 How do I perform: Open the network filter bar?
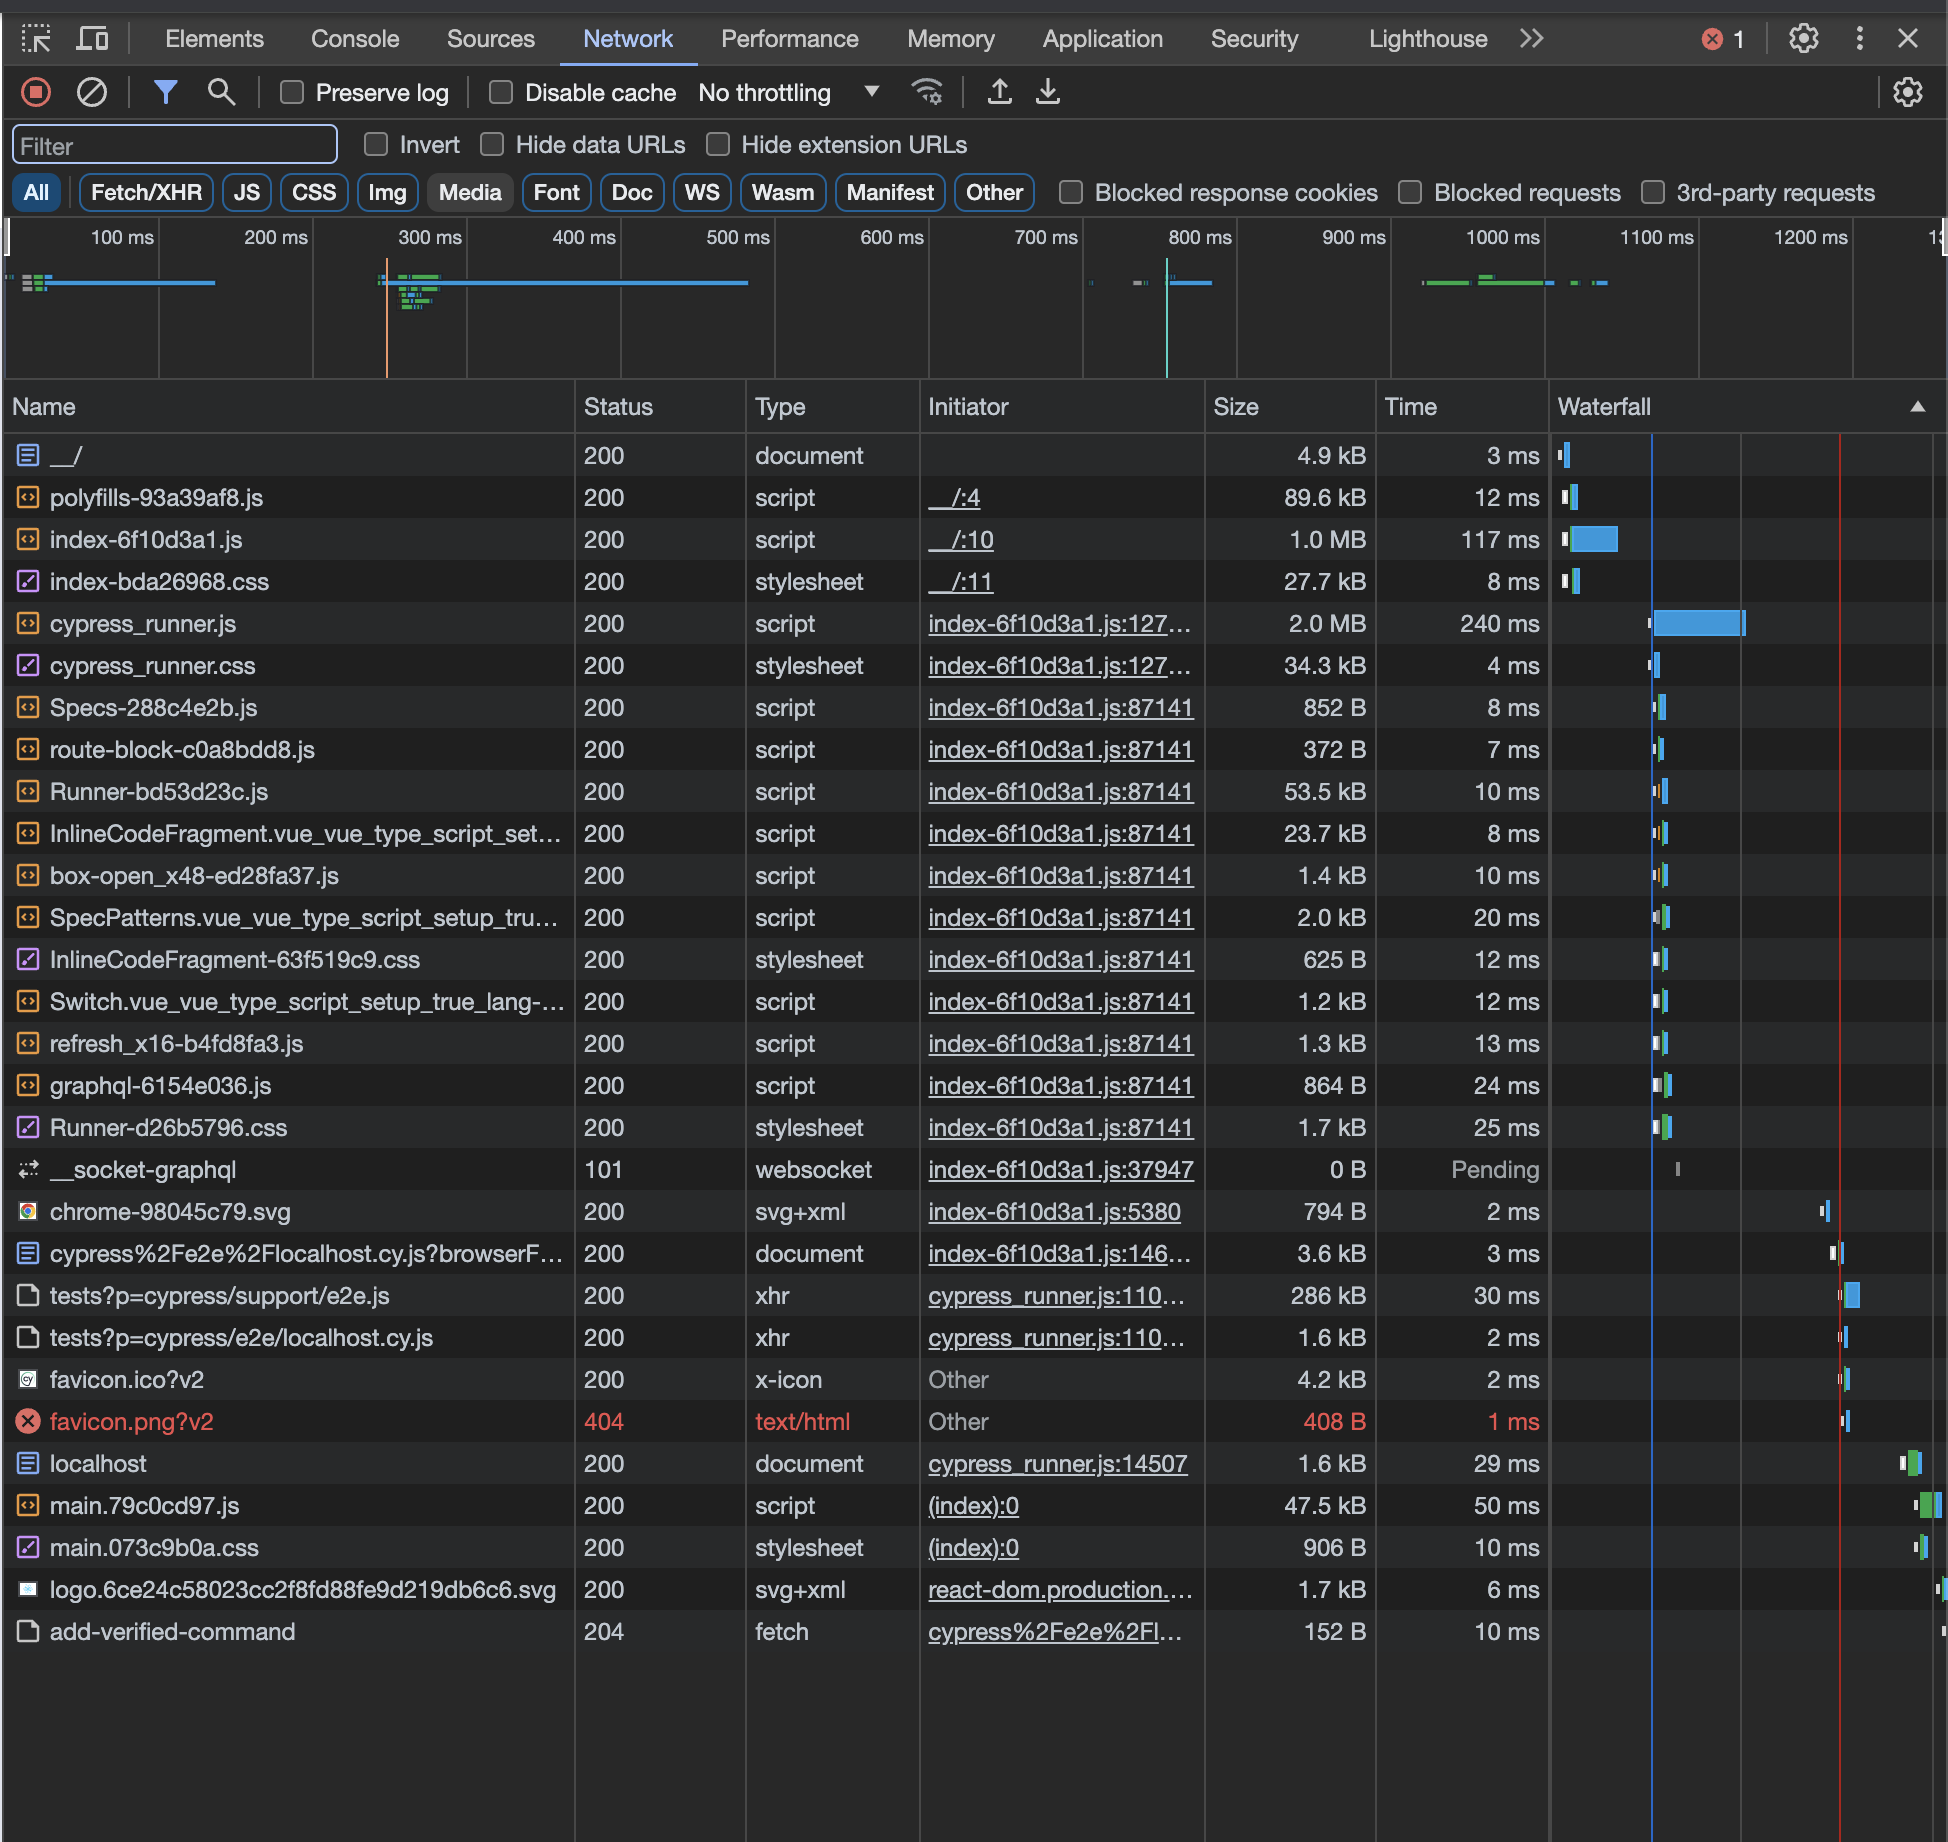pos(166,92)
